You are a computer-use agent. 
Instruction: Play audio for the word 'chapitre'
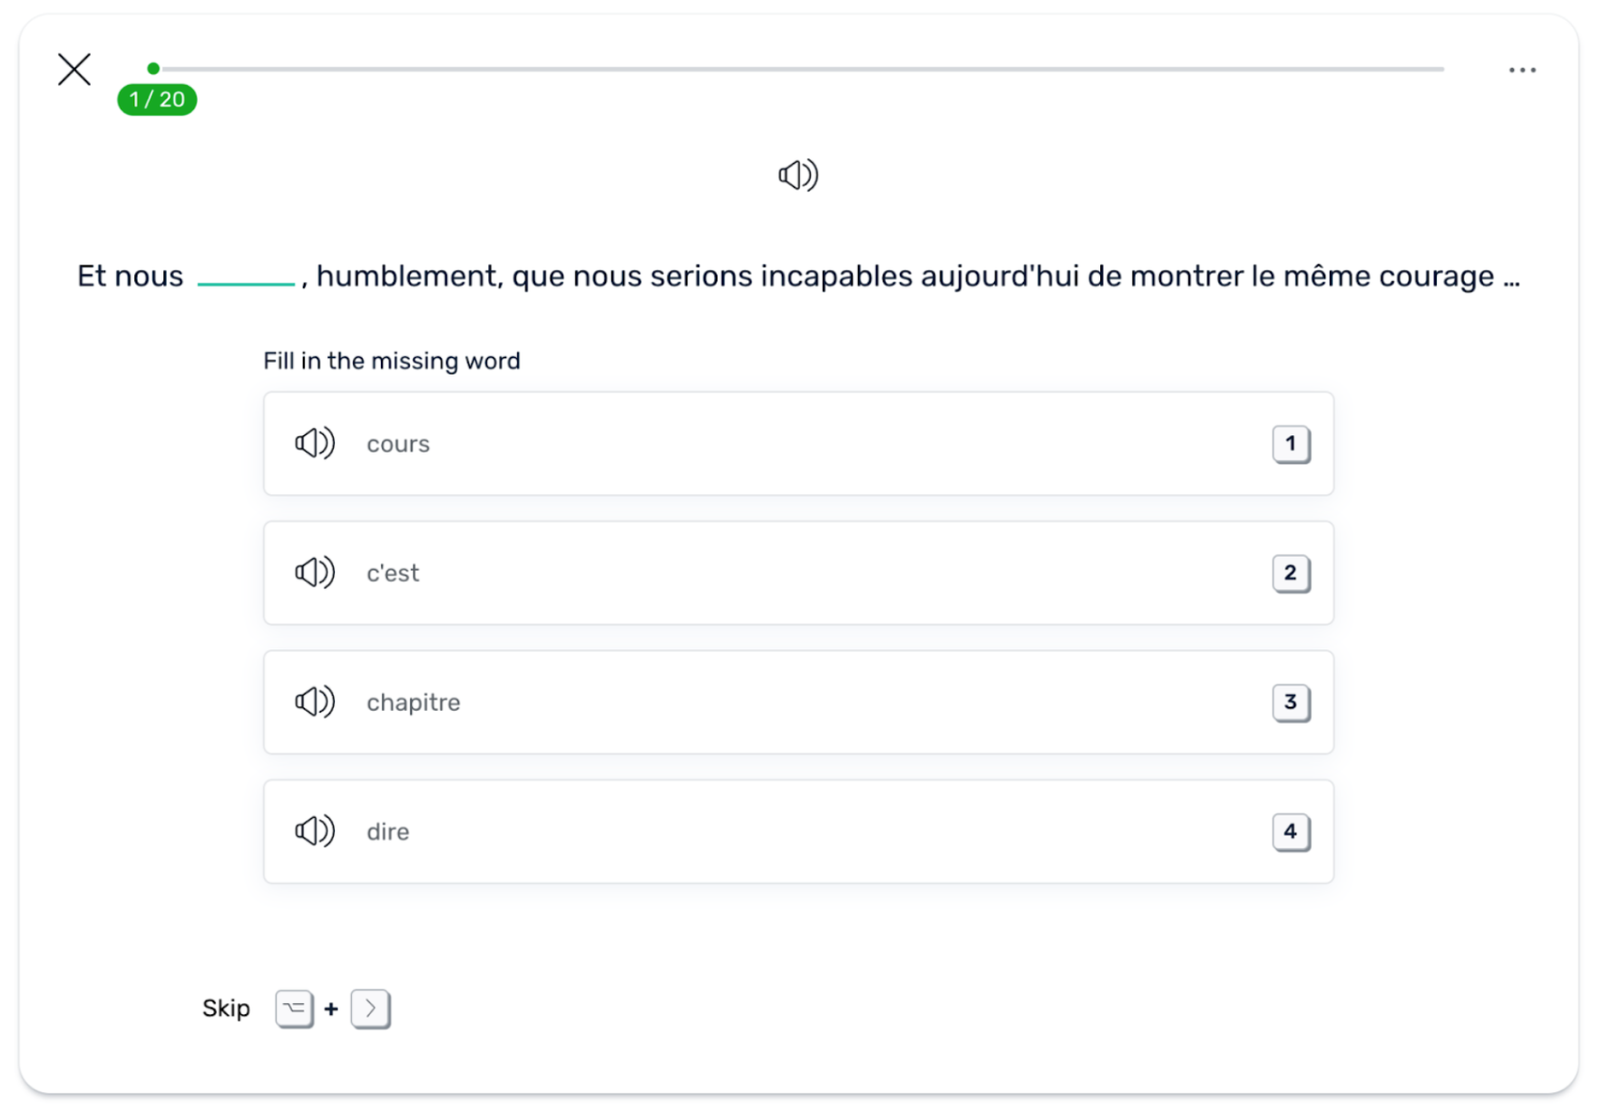[x=315, y=702]
